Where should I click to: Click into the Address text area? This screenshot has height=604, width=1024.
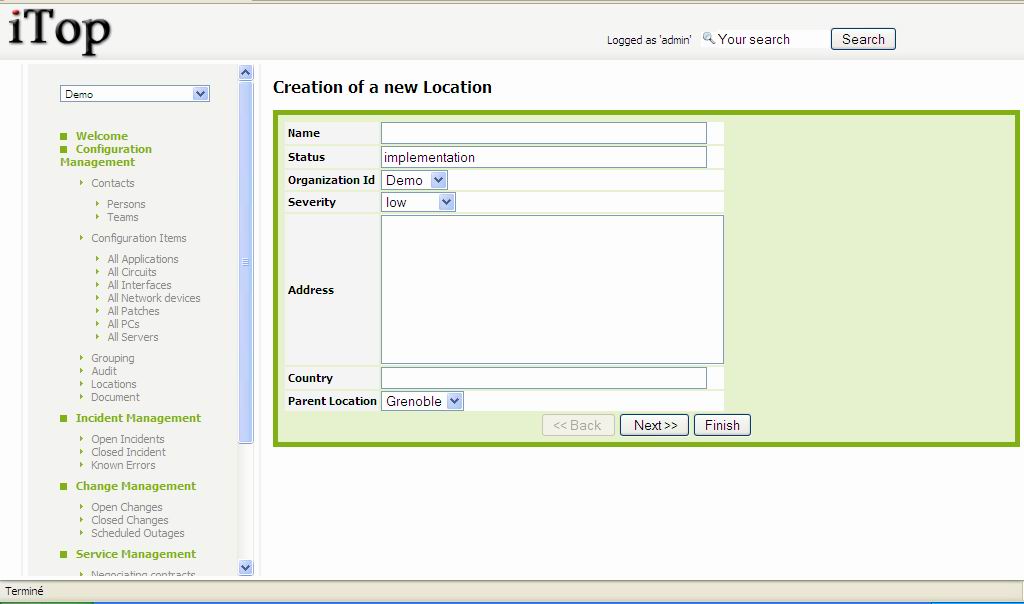pos(552,289)
